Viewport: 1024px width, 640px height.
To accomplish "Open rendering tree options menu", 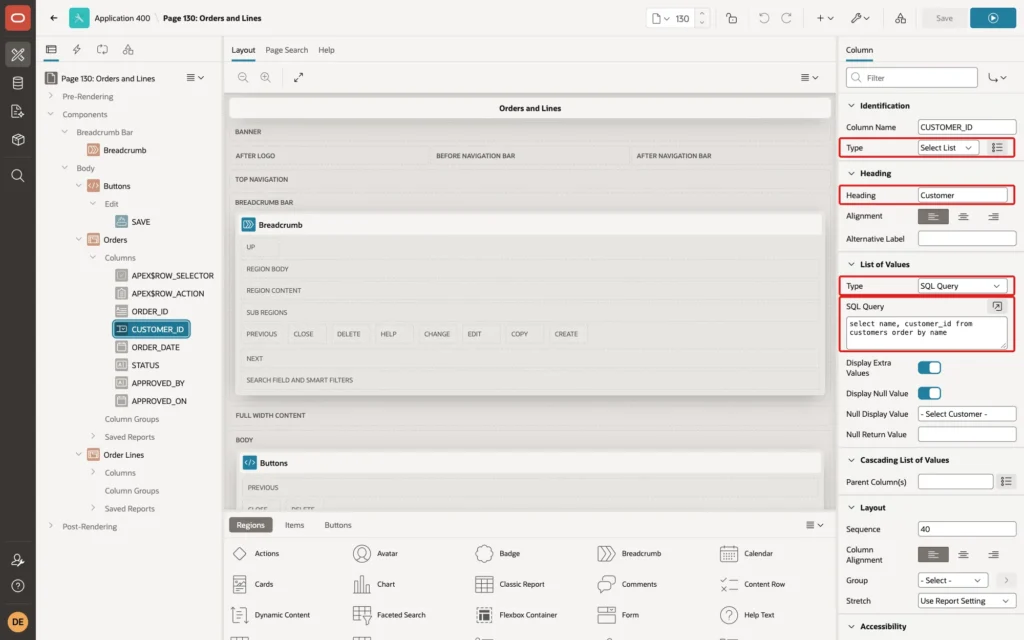I will click(x=195, y=78).
